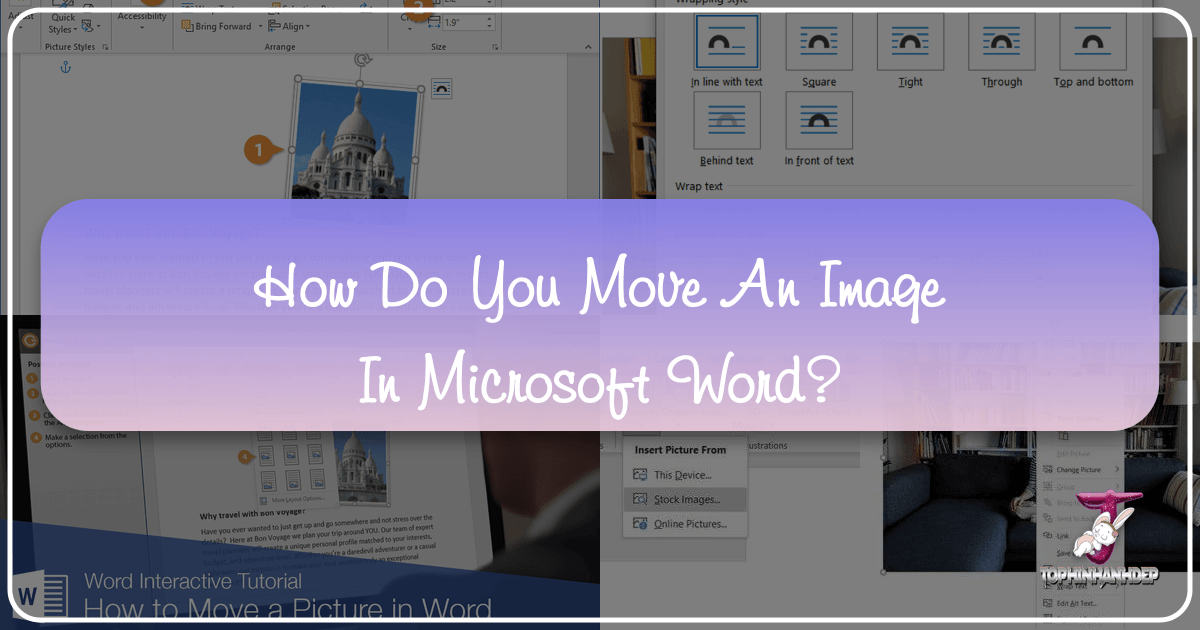The image size is (1200, 630).
Task: Select the In line with text wrapping icon
Action: (726, 43)
